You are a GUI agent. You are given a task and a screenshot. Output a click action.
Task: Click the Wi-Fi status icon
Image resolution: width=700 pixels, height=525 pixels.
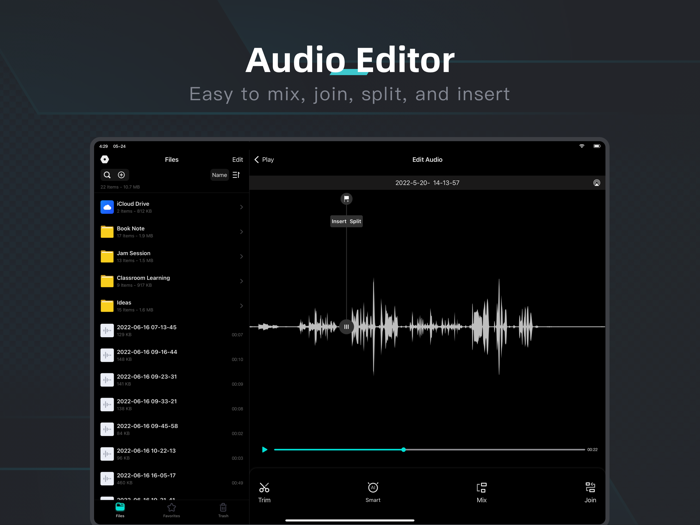(582, 146)
